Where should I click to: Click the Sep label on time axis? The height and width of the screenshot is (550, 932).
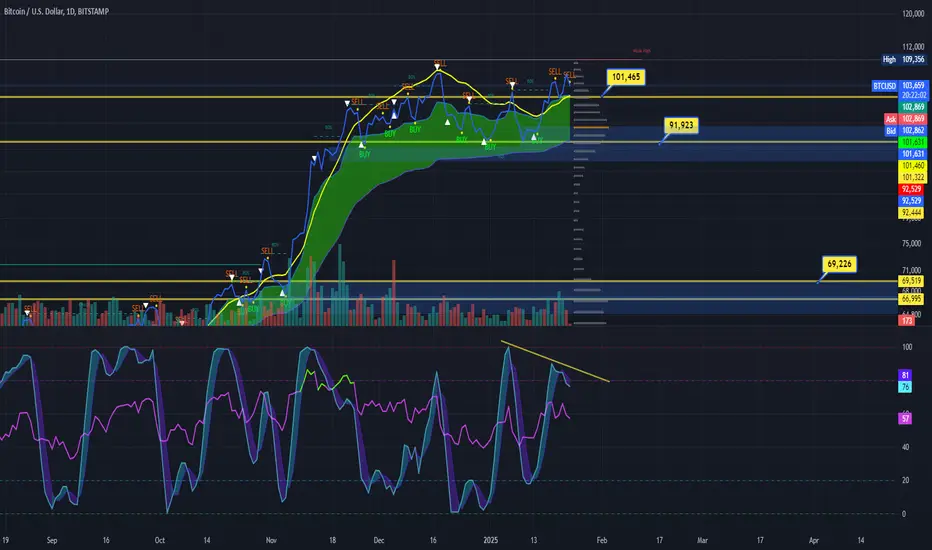52,540
